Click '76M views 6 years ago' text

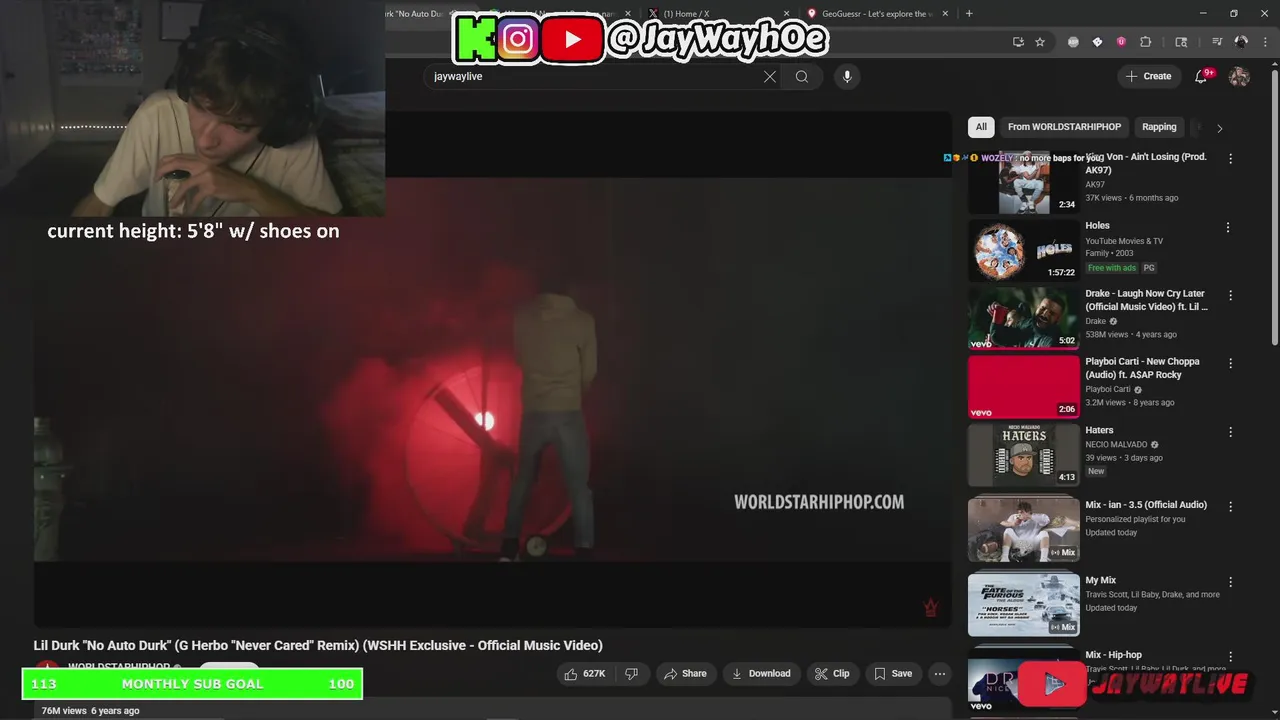(x=90, y=711)
